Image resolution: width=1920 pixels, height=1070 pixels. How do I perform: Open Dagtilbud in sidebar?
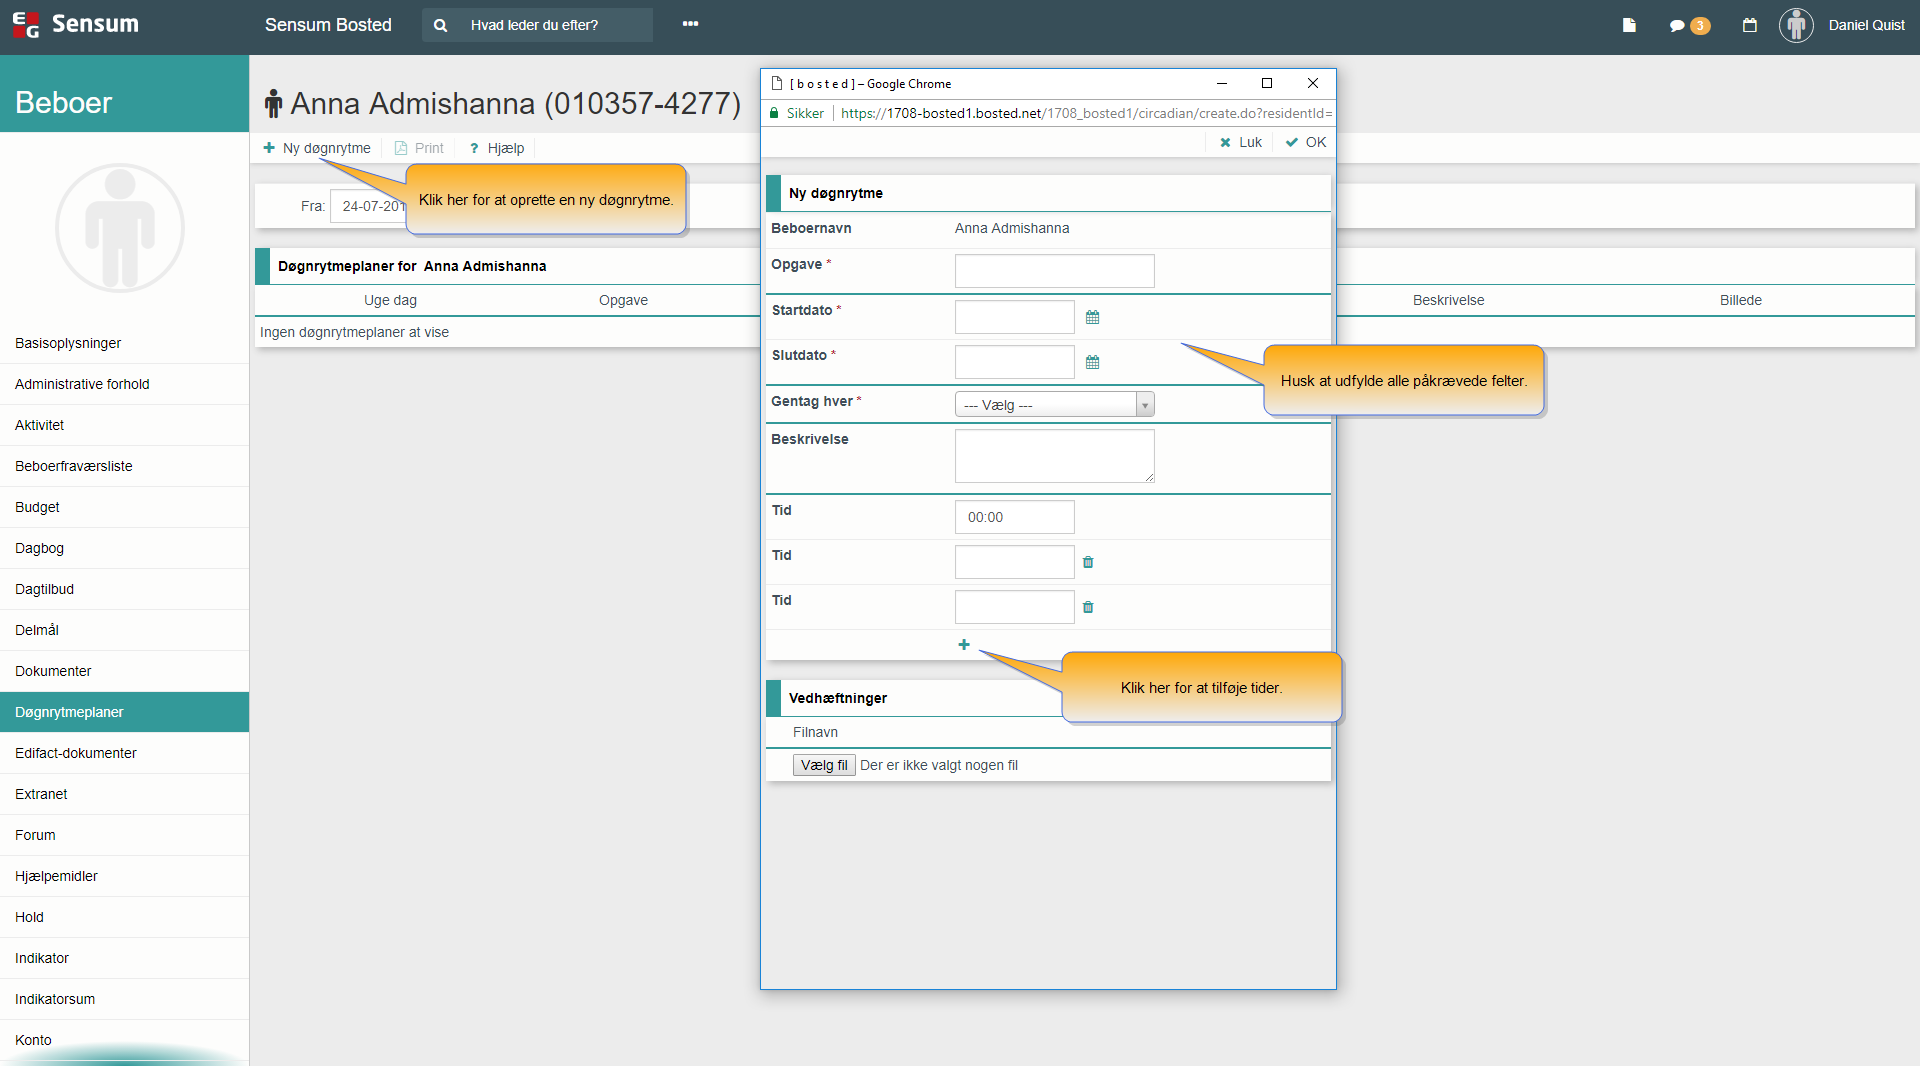(x=124, y=589)
